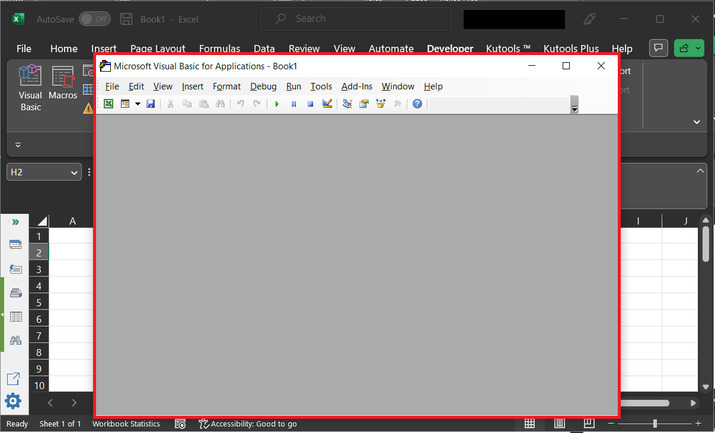
Task: Click Kutools pane pop-out arrow icon
Action: (13, 379)
